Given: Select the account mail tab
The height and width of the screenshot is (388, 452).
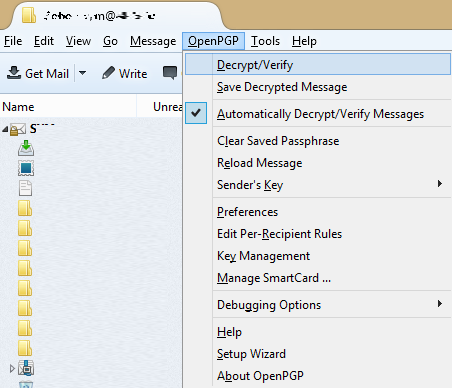Looking at the screenshot, I should pyautogui.click(x=117, y=15).
